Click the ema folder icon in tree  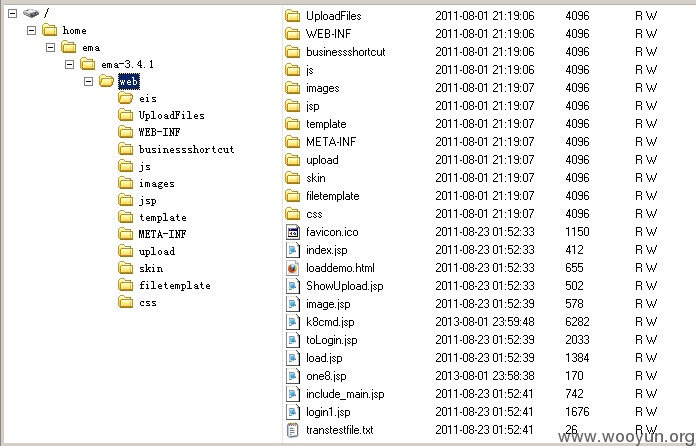coord(69,47)
